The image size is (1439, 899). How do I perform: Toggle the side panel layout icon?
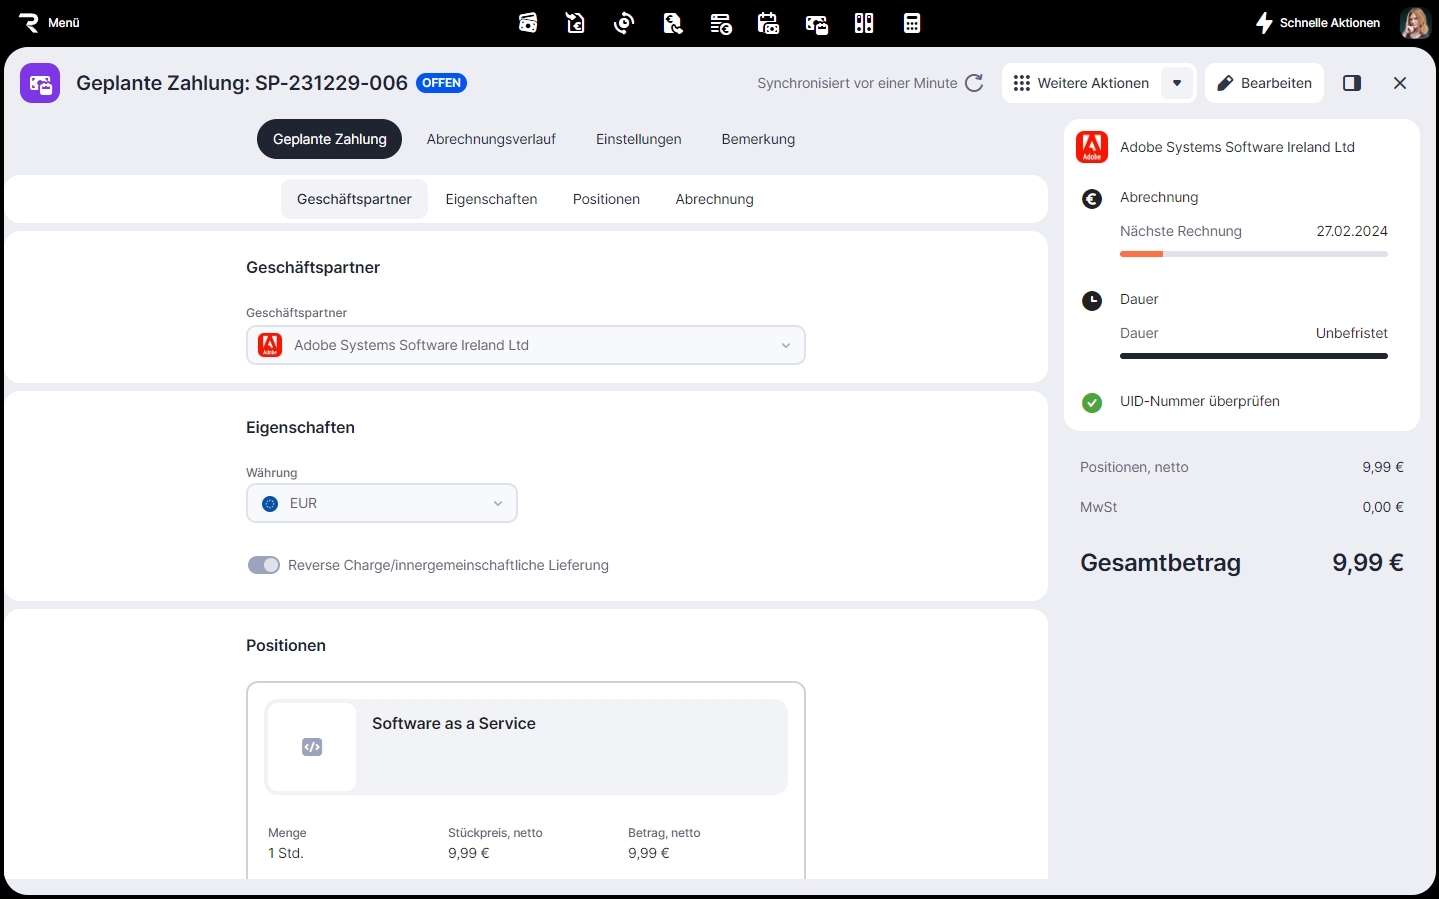pos(1352,83)
